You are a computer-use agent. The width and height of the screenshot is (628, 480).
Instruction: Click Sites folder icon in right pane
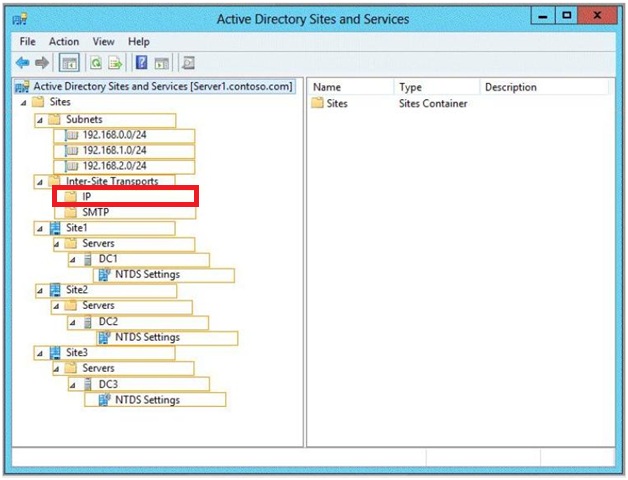click(x=317, y=103)
